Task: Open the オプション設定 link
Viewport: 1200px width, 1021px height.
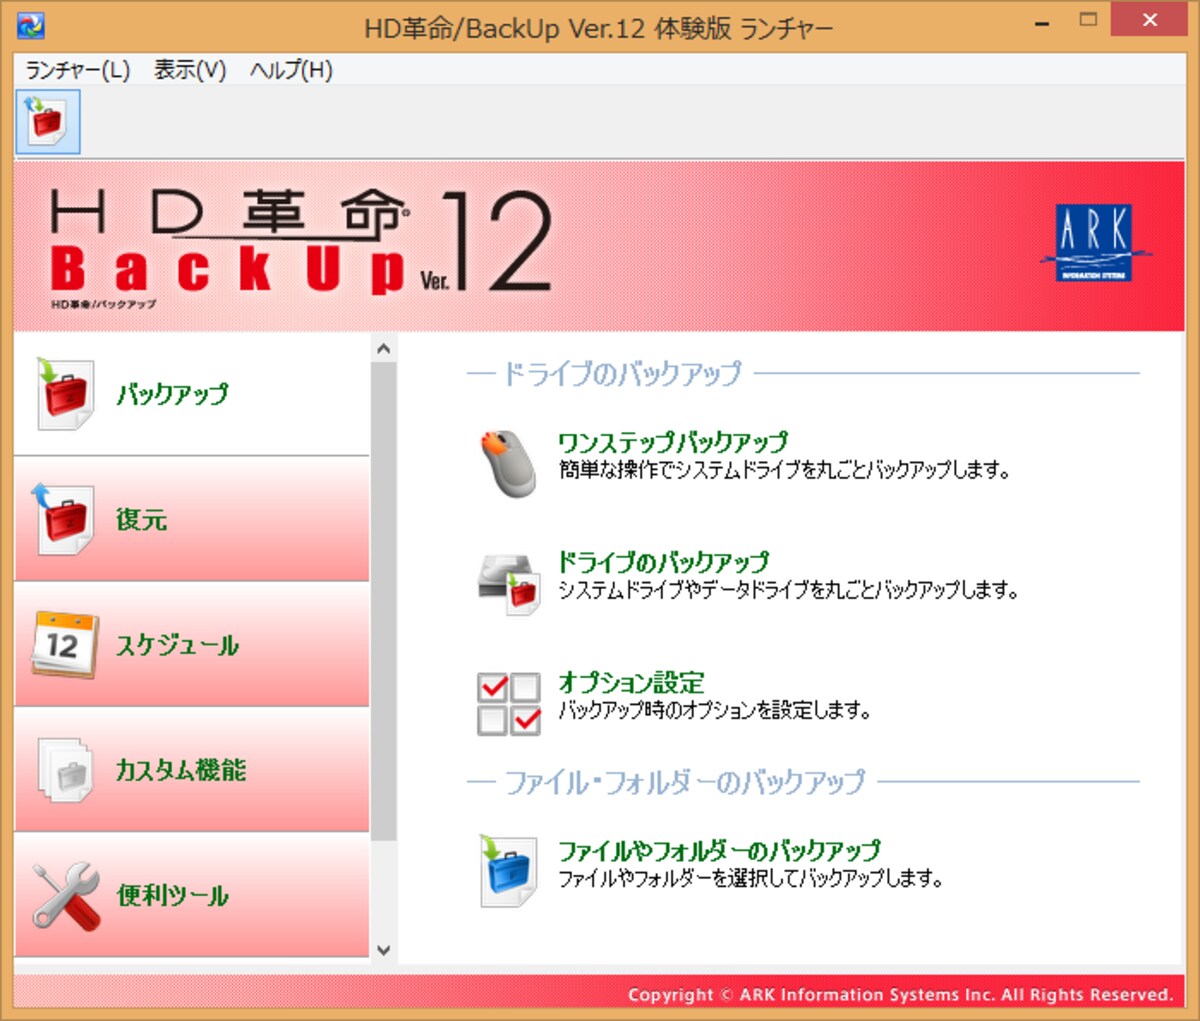Action: [x=631, y=682]
